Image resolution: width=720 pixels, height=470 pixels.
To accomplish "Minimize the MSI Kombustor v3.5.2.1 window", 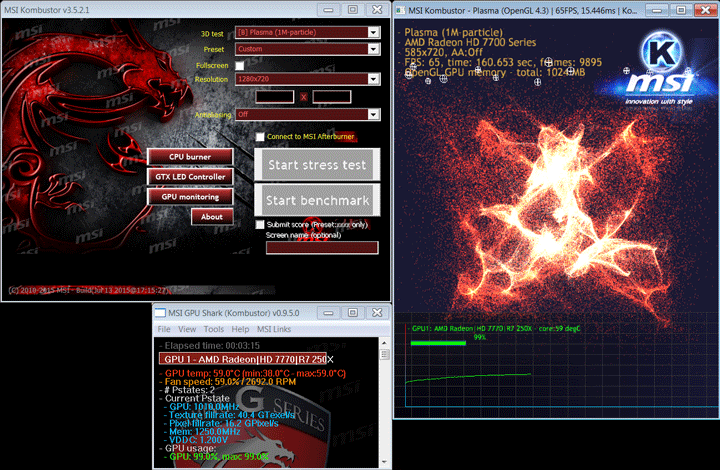I will coord(328,10).
